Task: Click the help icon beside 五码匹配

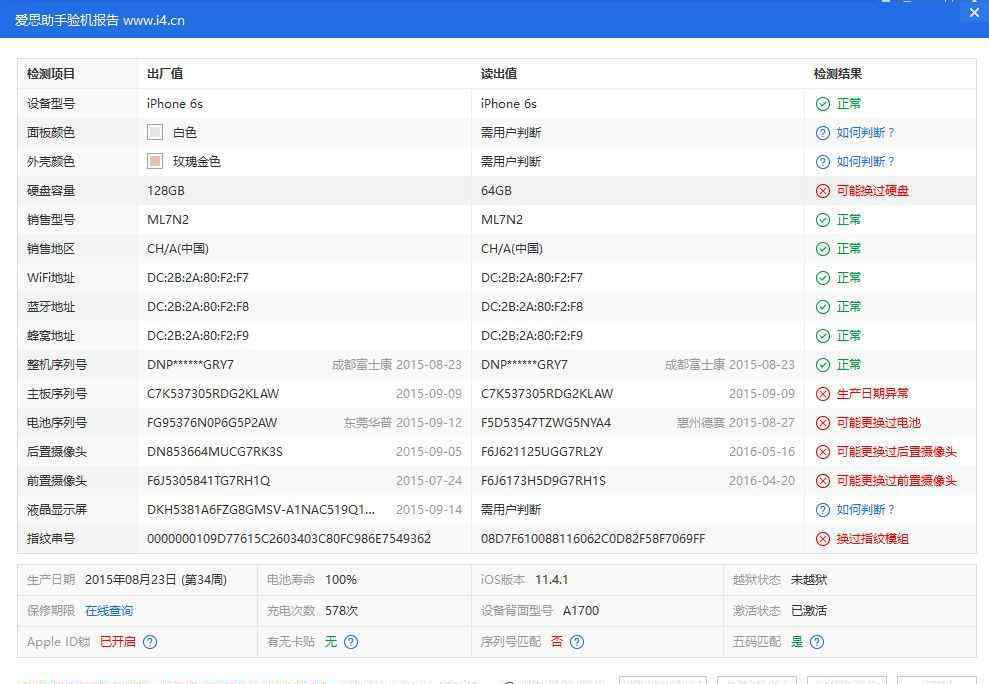Action: (x=817, y=642)
